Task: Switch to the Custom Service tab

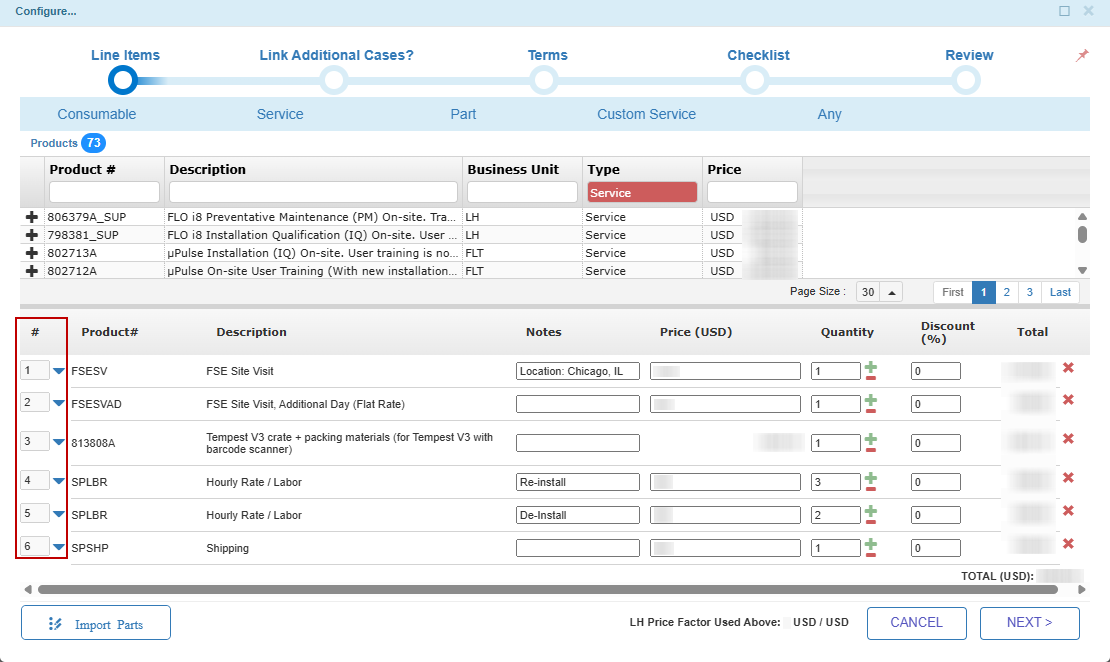Action: coord(646,114)
